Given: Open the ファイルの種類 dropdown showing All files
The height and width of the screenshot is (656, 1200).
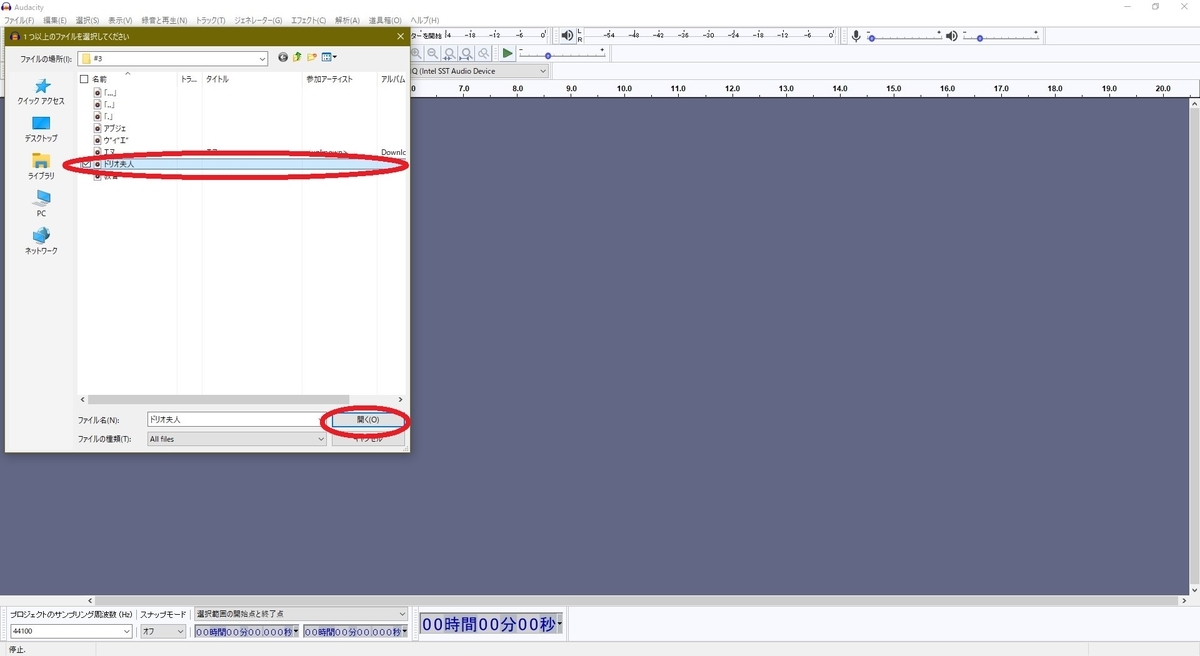Looking at the screenshot, I should [x=235, y=438].
